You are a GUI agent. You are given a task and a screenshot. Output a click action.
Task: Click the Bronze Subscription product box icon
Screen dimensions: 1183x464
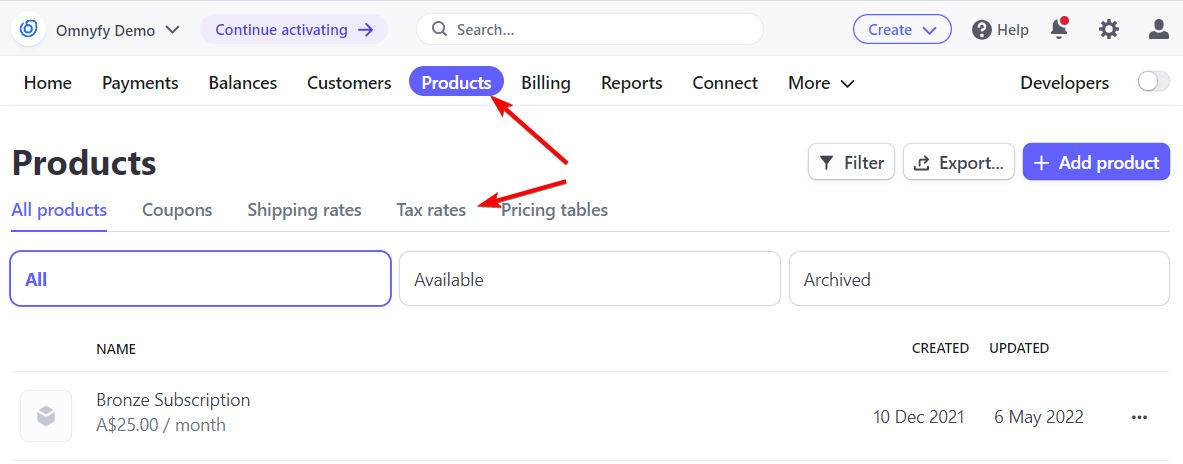[46, 416]
